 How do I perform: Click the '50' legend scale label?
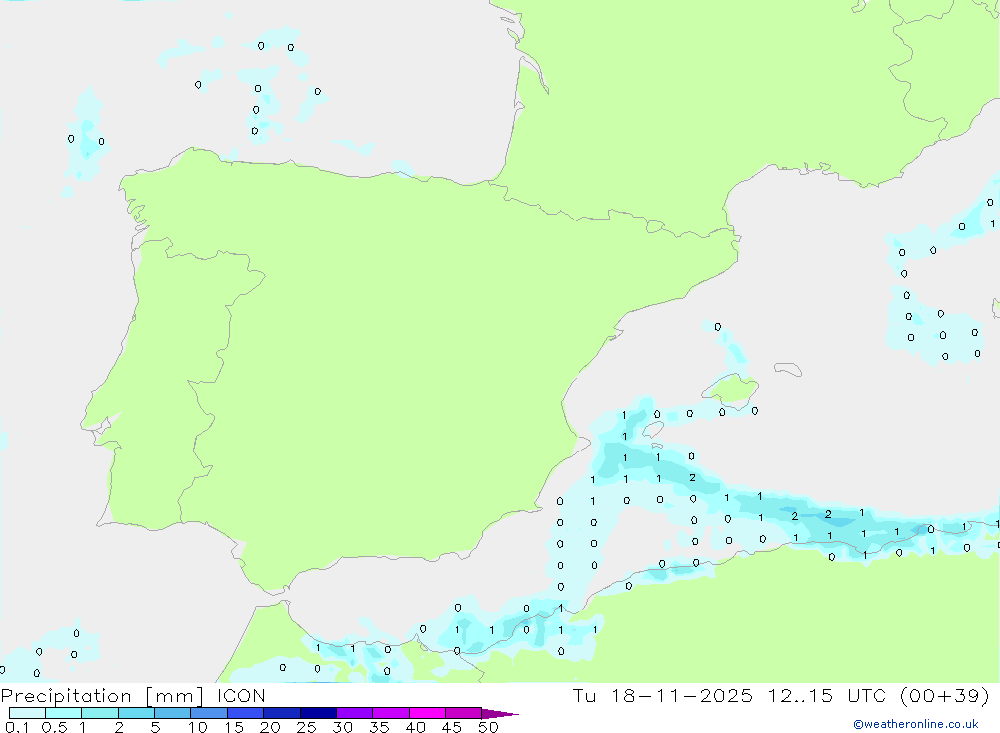click(x=489, y=727)
